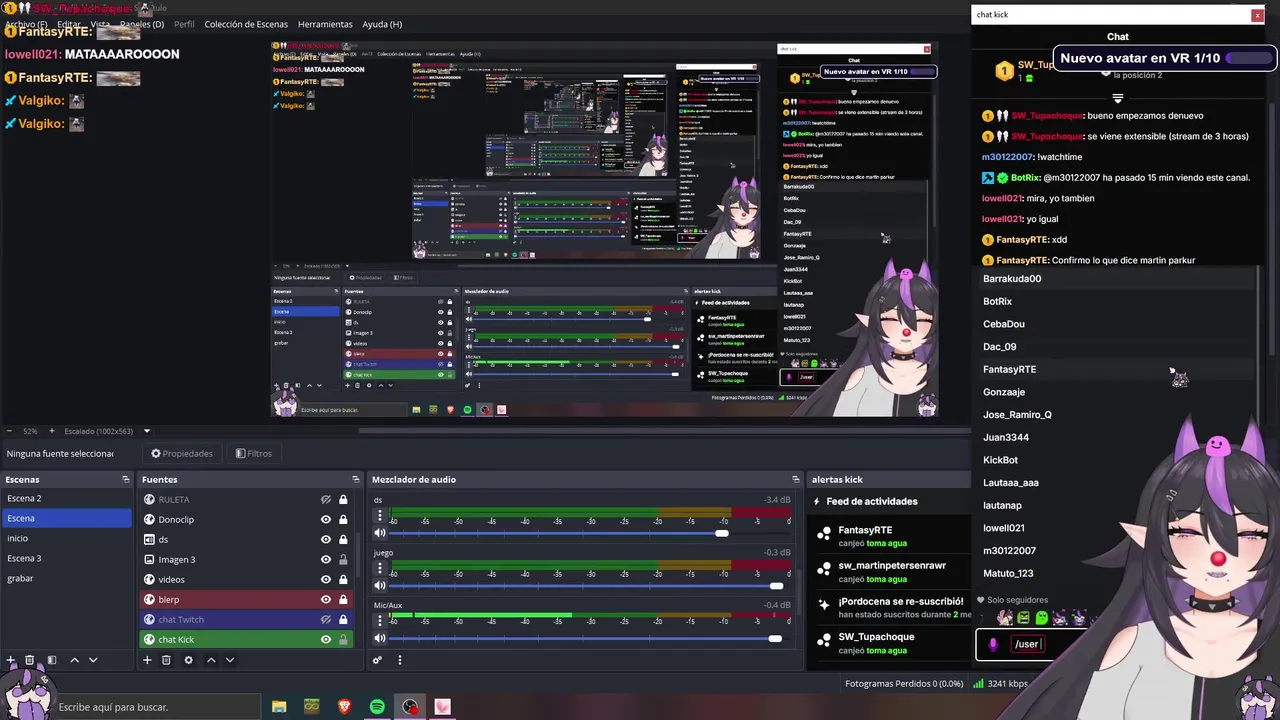Hide the videos source

click(x=326, y=579)
